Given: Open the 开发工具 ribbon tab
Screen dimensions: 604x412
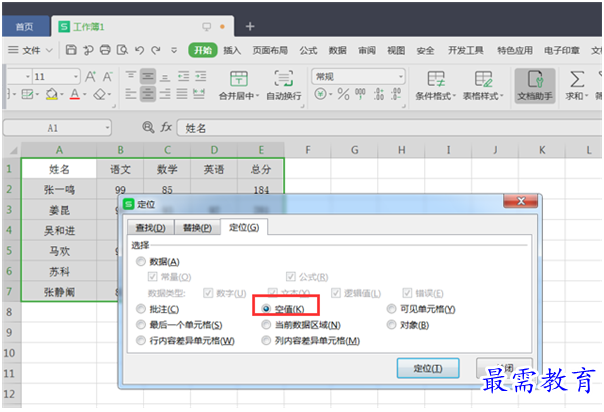Looking at the screenshot, I should [x=465, y=50].
